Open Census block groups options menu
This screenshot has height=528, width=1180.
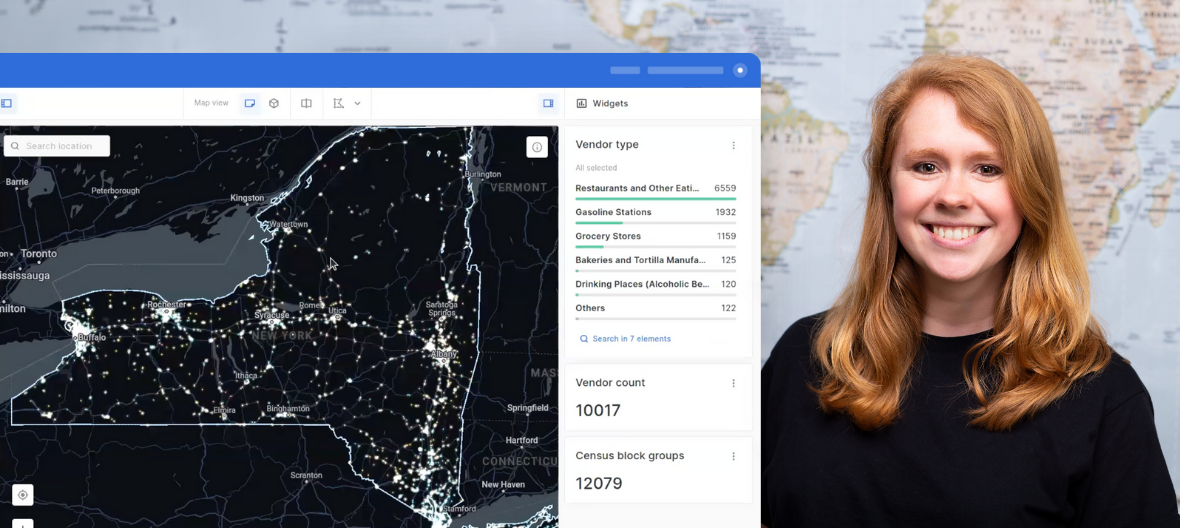pos(733,456)
